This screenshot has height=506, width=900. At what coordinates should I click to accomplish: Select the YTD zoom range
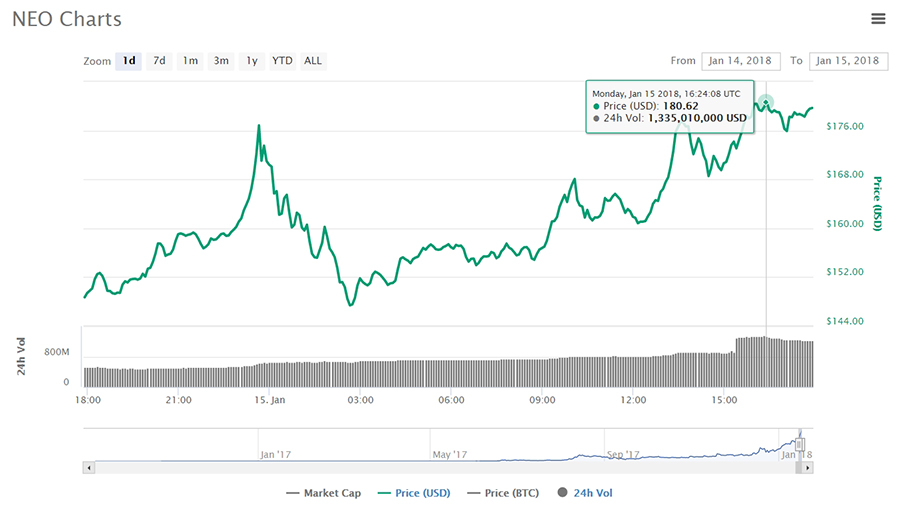click(x=282, y=61)
